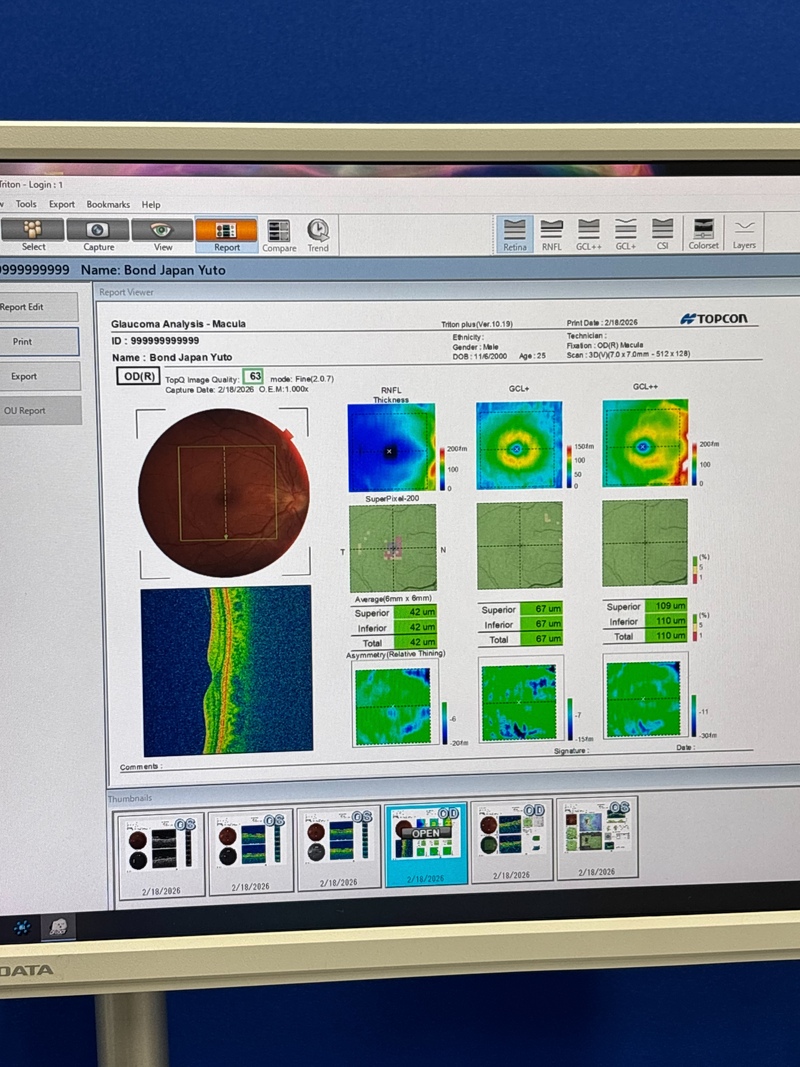Click the orange Report icon
800x1067 pixels.
click(x=226, y=231)
